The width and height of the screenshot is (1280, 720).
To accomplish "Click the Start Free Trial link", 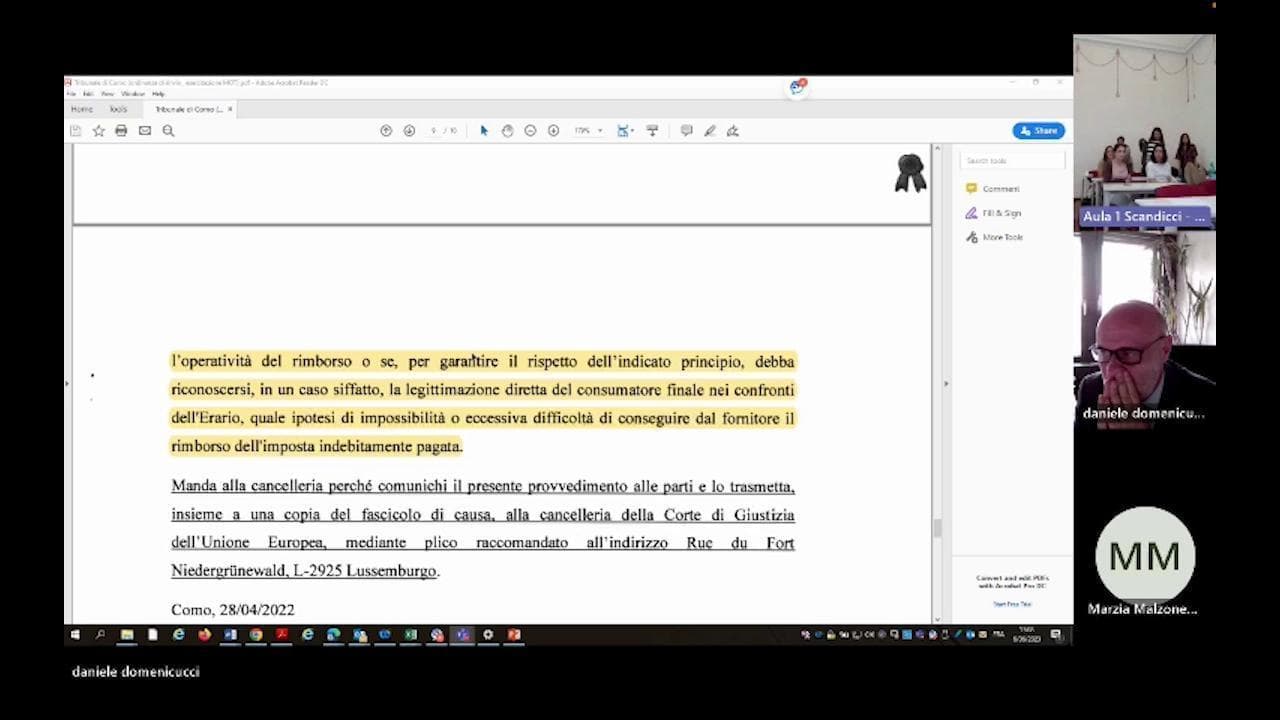I will pyautogui.click(x=1012, y=604).
